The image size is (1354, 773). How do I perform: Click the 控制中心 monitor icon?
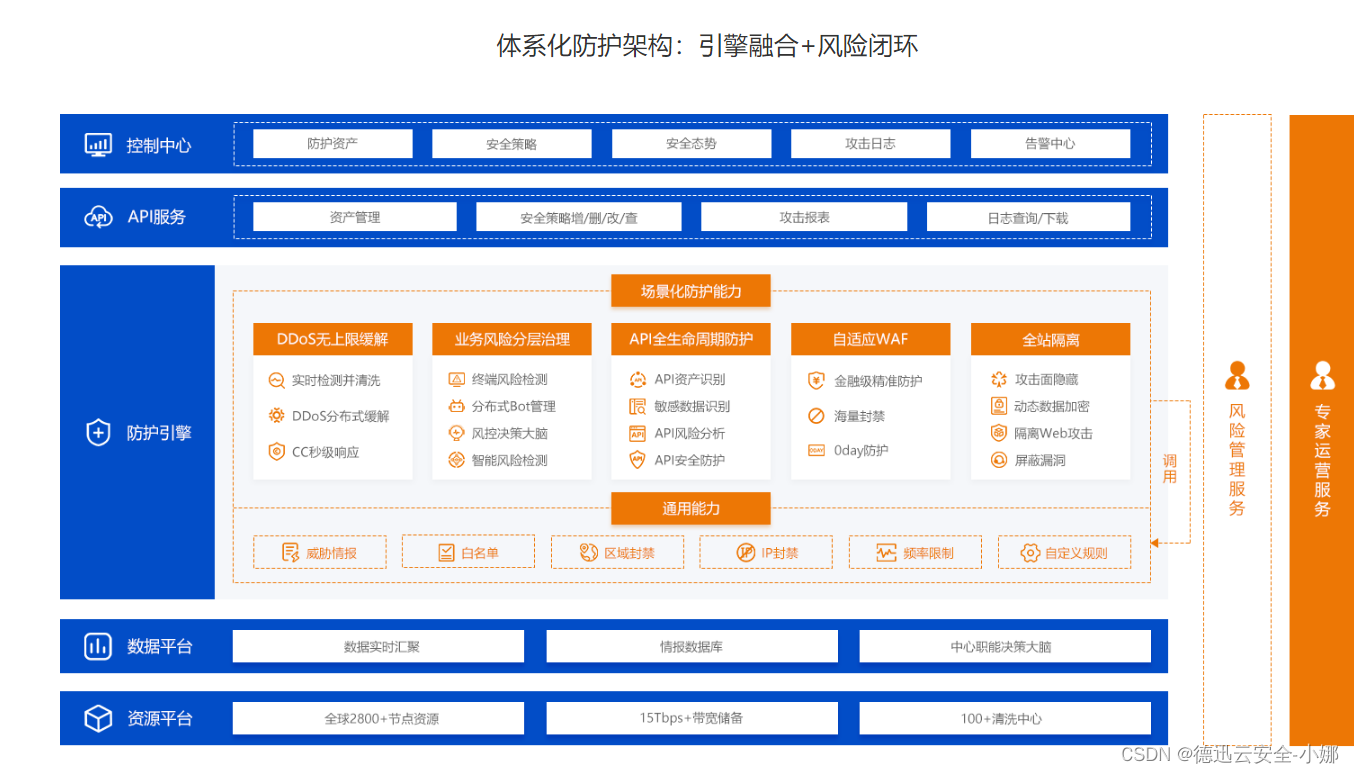coord(98,145)
